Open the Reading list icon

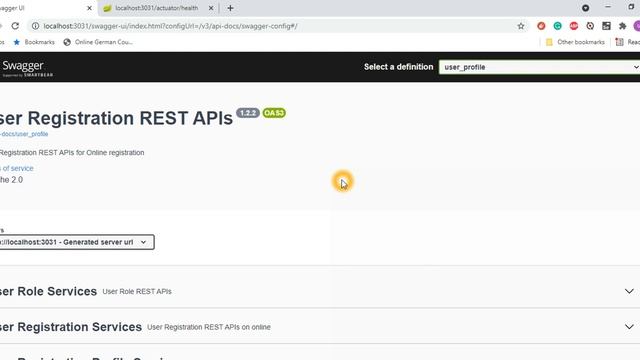pyautogui.click(x=627, y=42)
